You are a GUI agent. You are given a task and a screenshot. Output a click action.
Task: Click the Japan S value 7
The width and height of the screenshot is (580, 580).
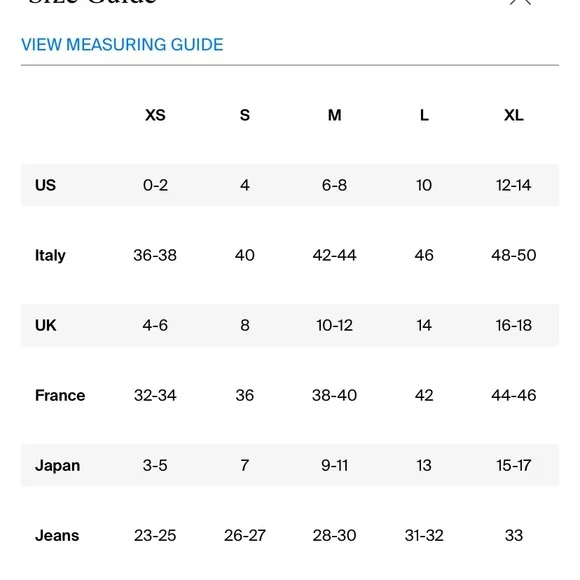click(245, 465)
